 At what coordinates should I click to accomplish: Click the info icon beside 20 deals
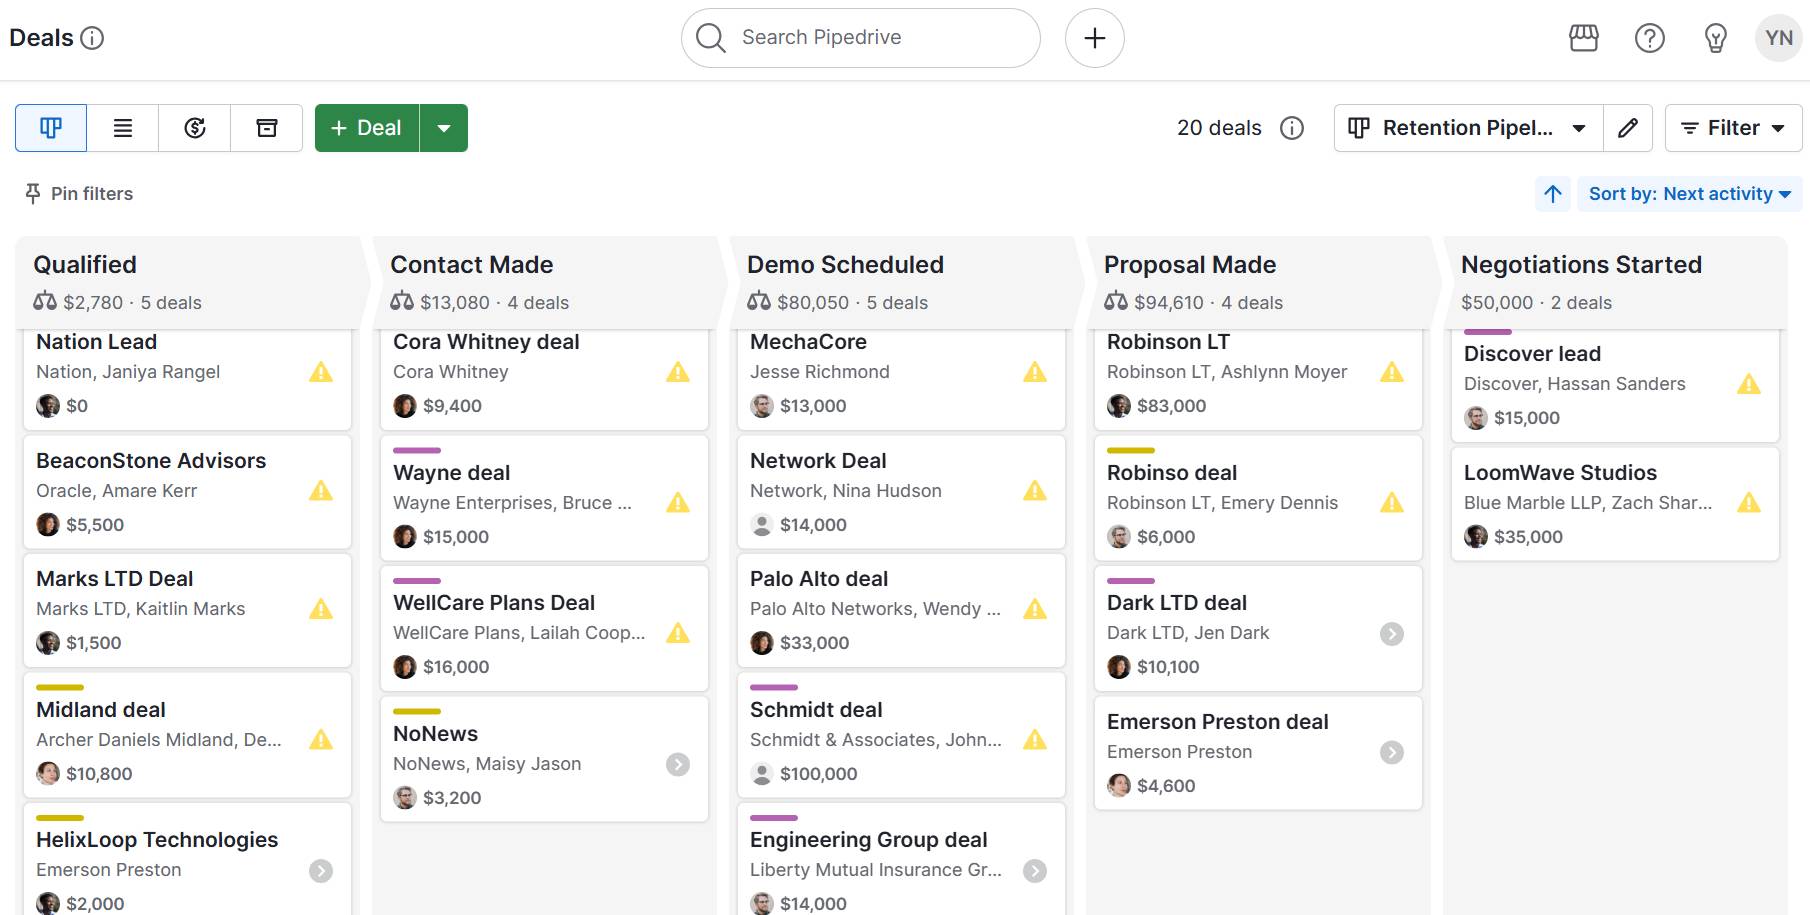(1292, 128)
